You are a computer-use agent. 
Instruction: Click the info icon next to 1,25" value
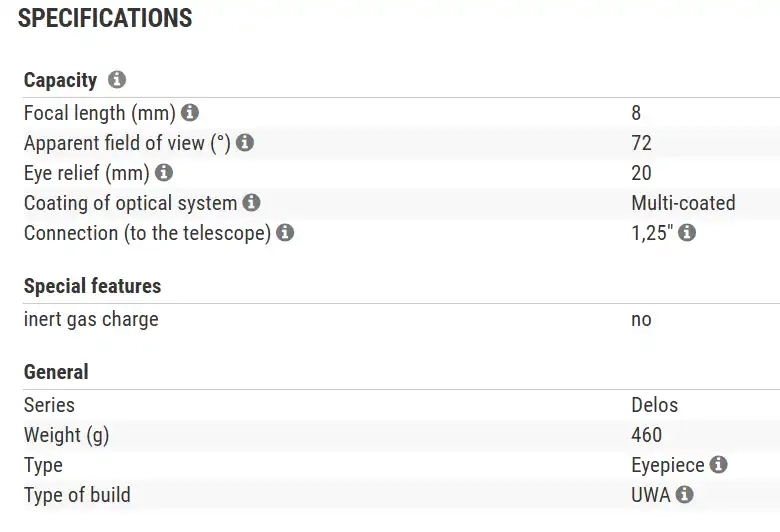coord(687,233)
